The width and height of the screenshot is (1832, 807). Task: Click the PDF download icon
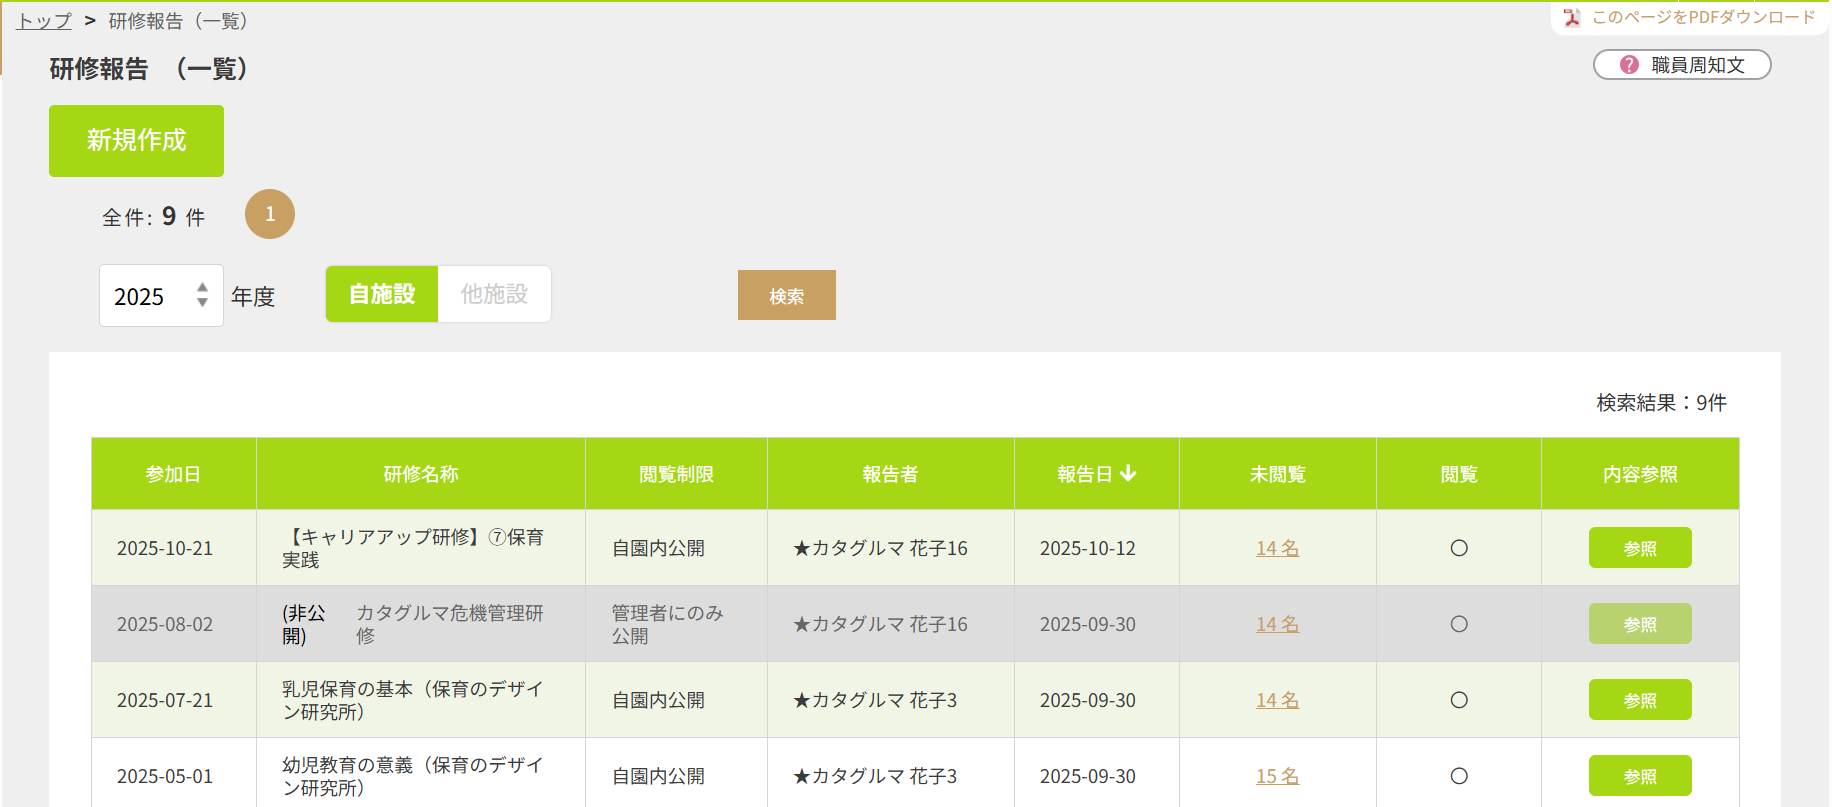(x=1572, y=17)
